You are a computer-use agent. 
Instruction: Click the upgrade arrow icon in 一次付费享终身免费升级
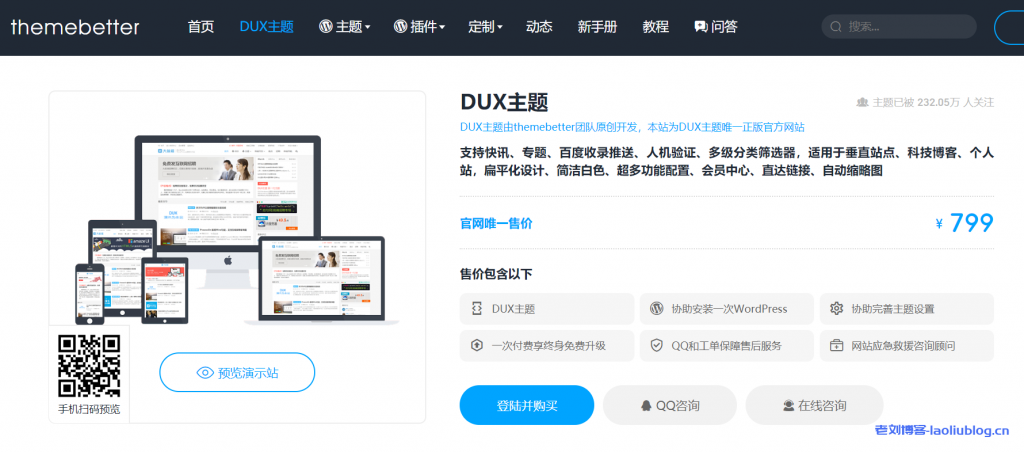[x=477, y=346]
